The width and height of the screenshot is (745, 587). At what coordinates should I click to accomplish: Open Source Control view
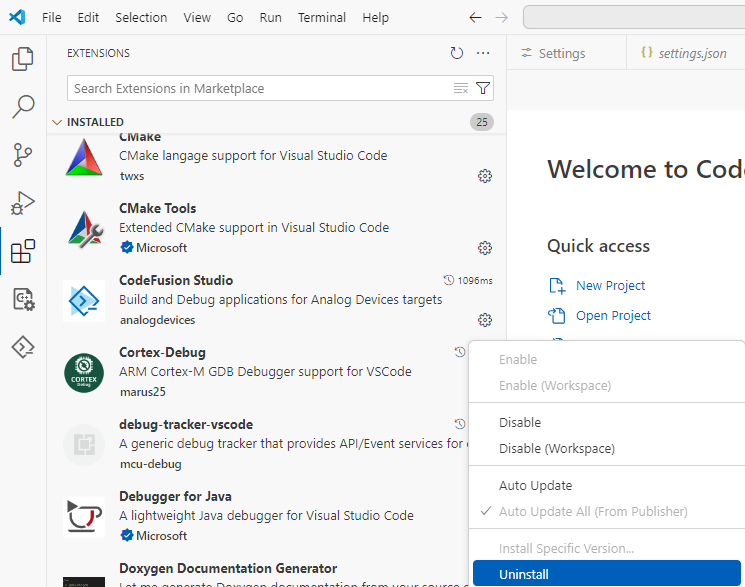point(23,155)
